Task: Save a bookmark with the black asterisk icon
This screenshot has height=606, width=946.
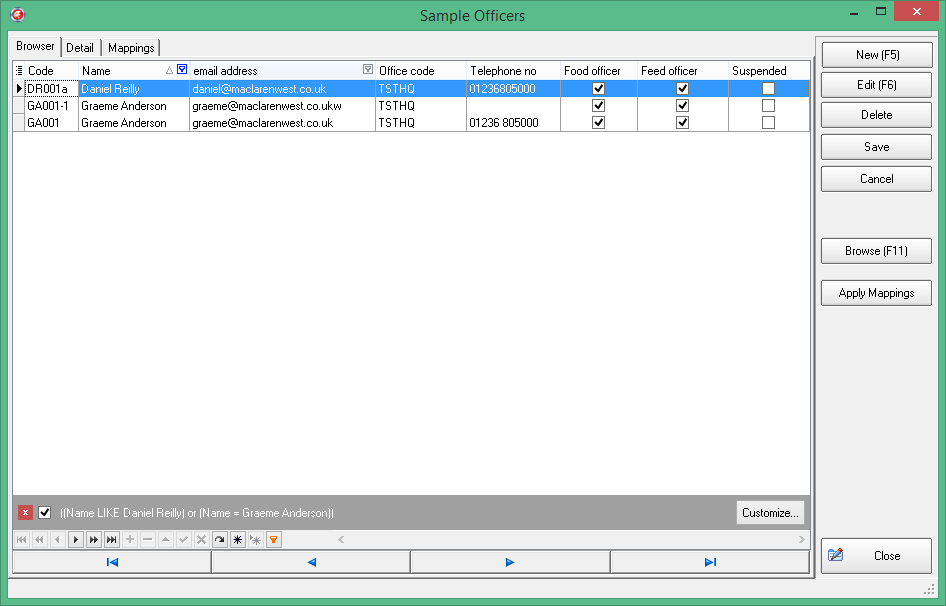Action: (238, 540)
